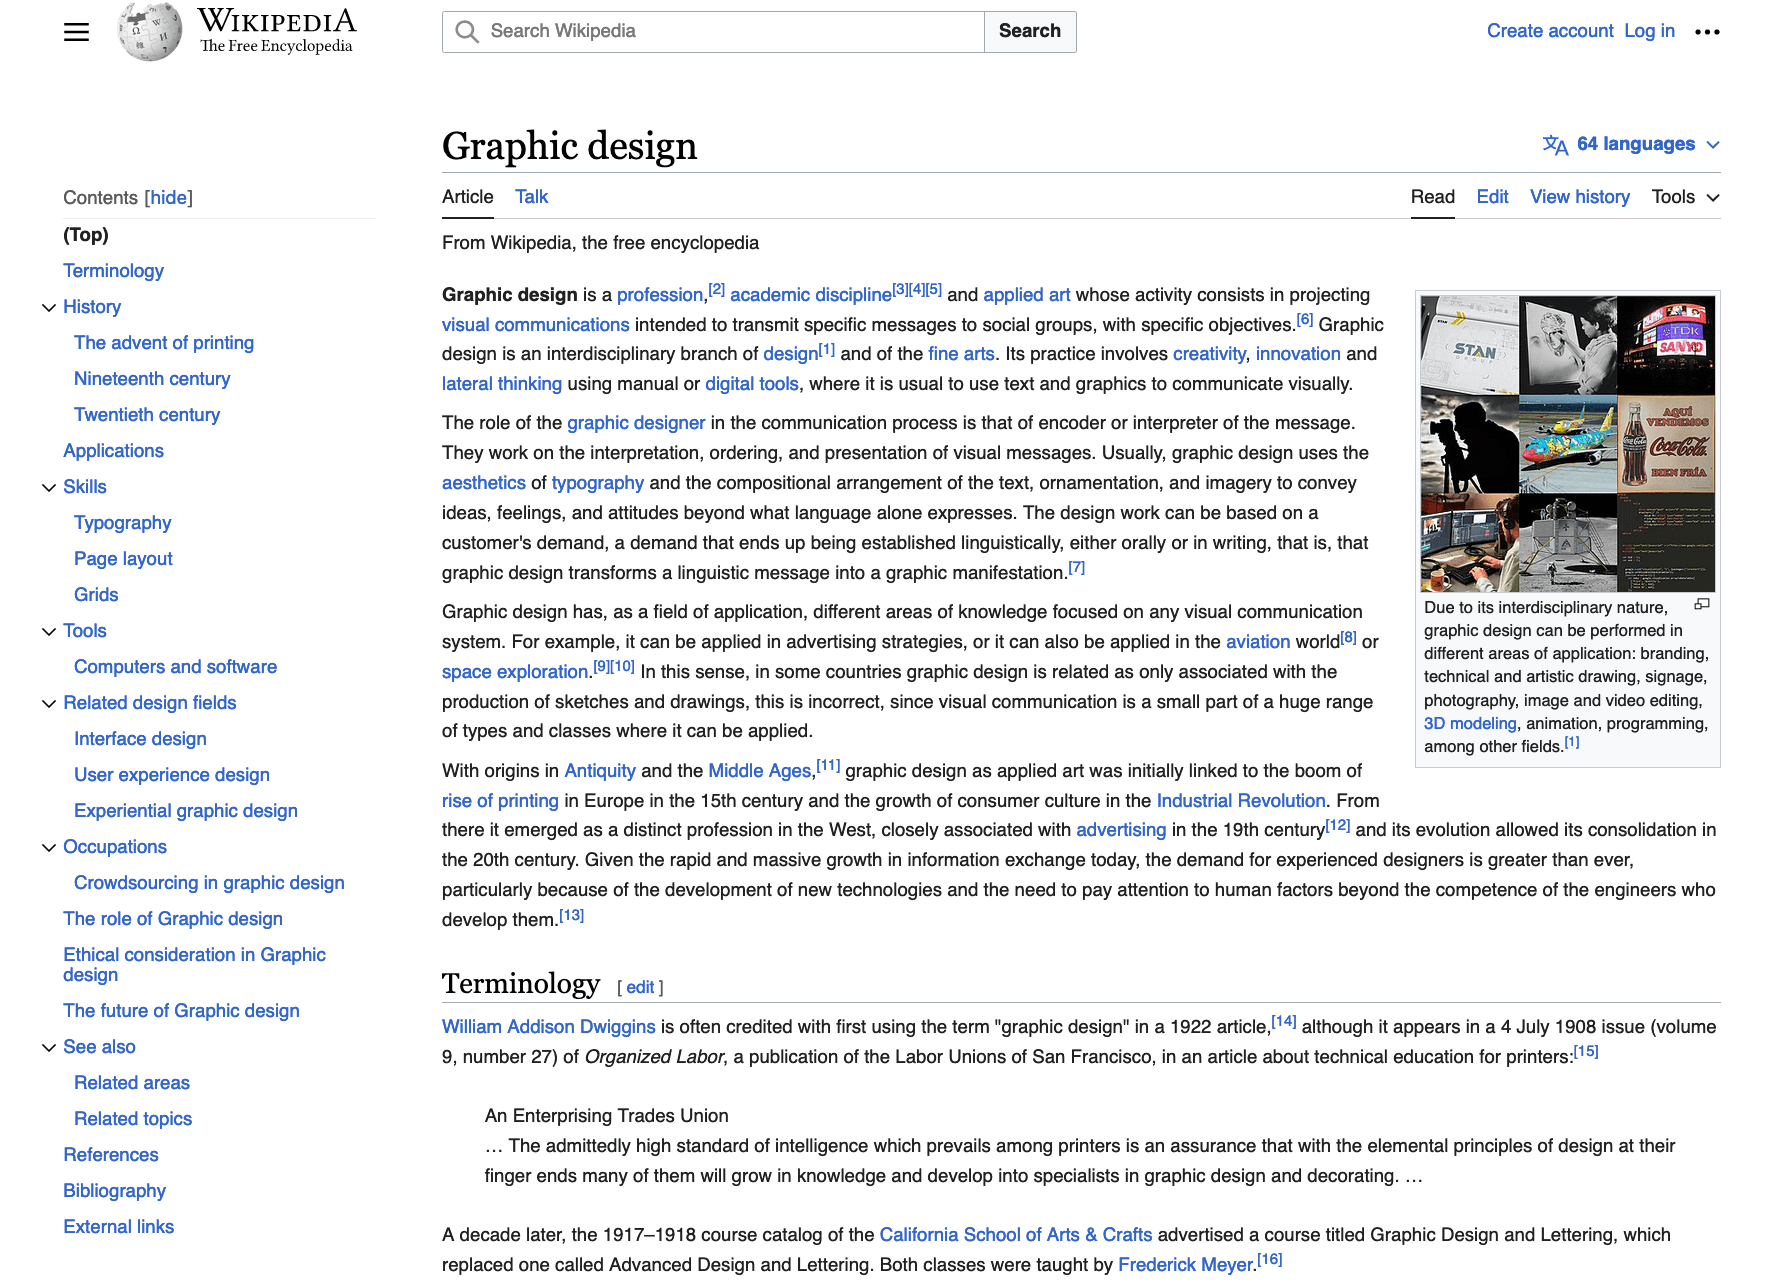Collapse the Tools section in contents sidebar
The height and width of the screenshot is (1288, 1766).
point(49,631)
